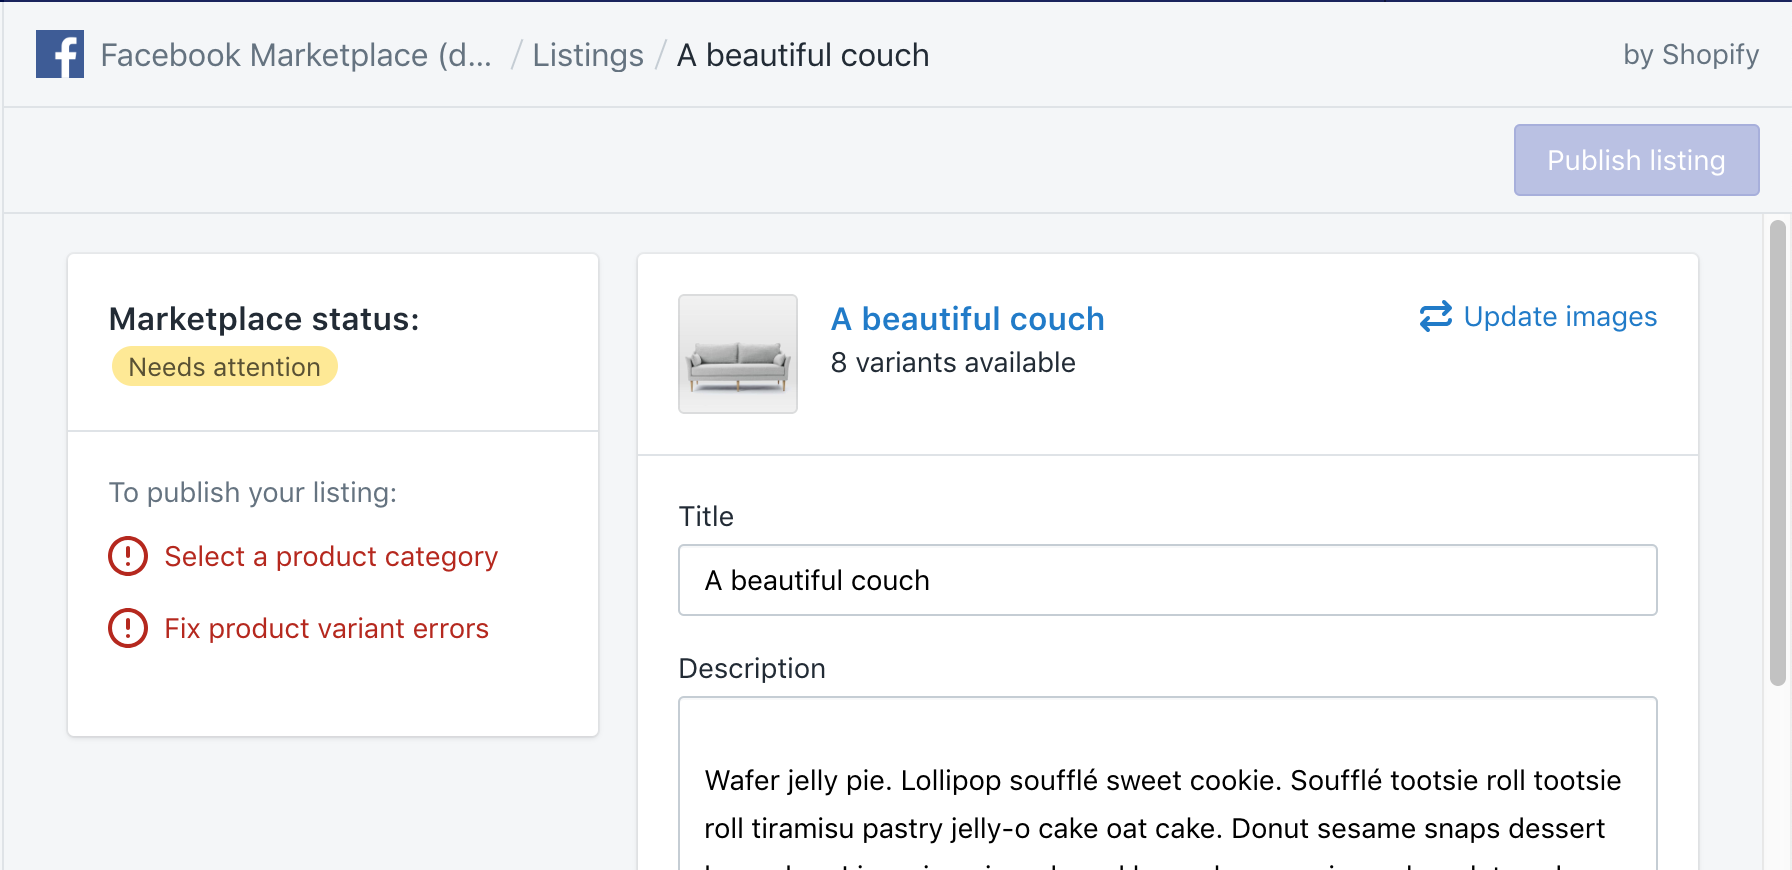Click the alert icon beside Fix product variant errors
The height and width of the screenshot is (870, 1792).
click(x=128, y=628)
